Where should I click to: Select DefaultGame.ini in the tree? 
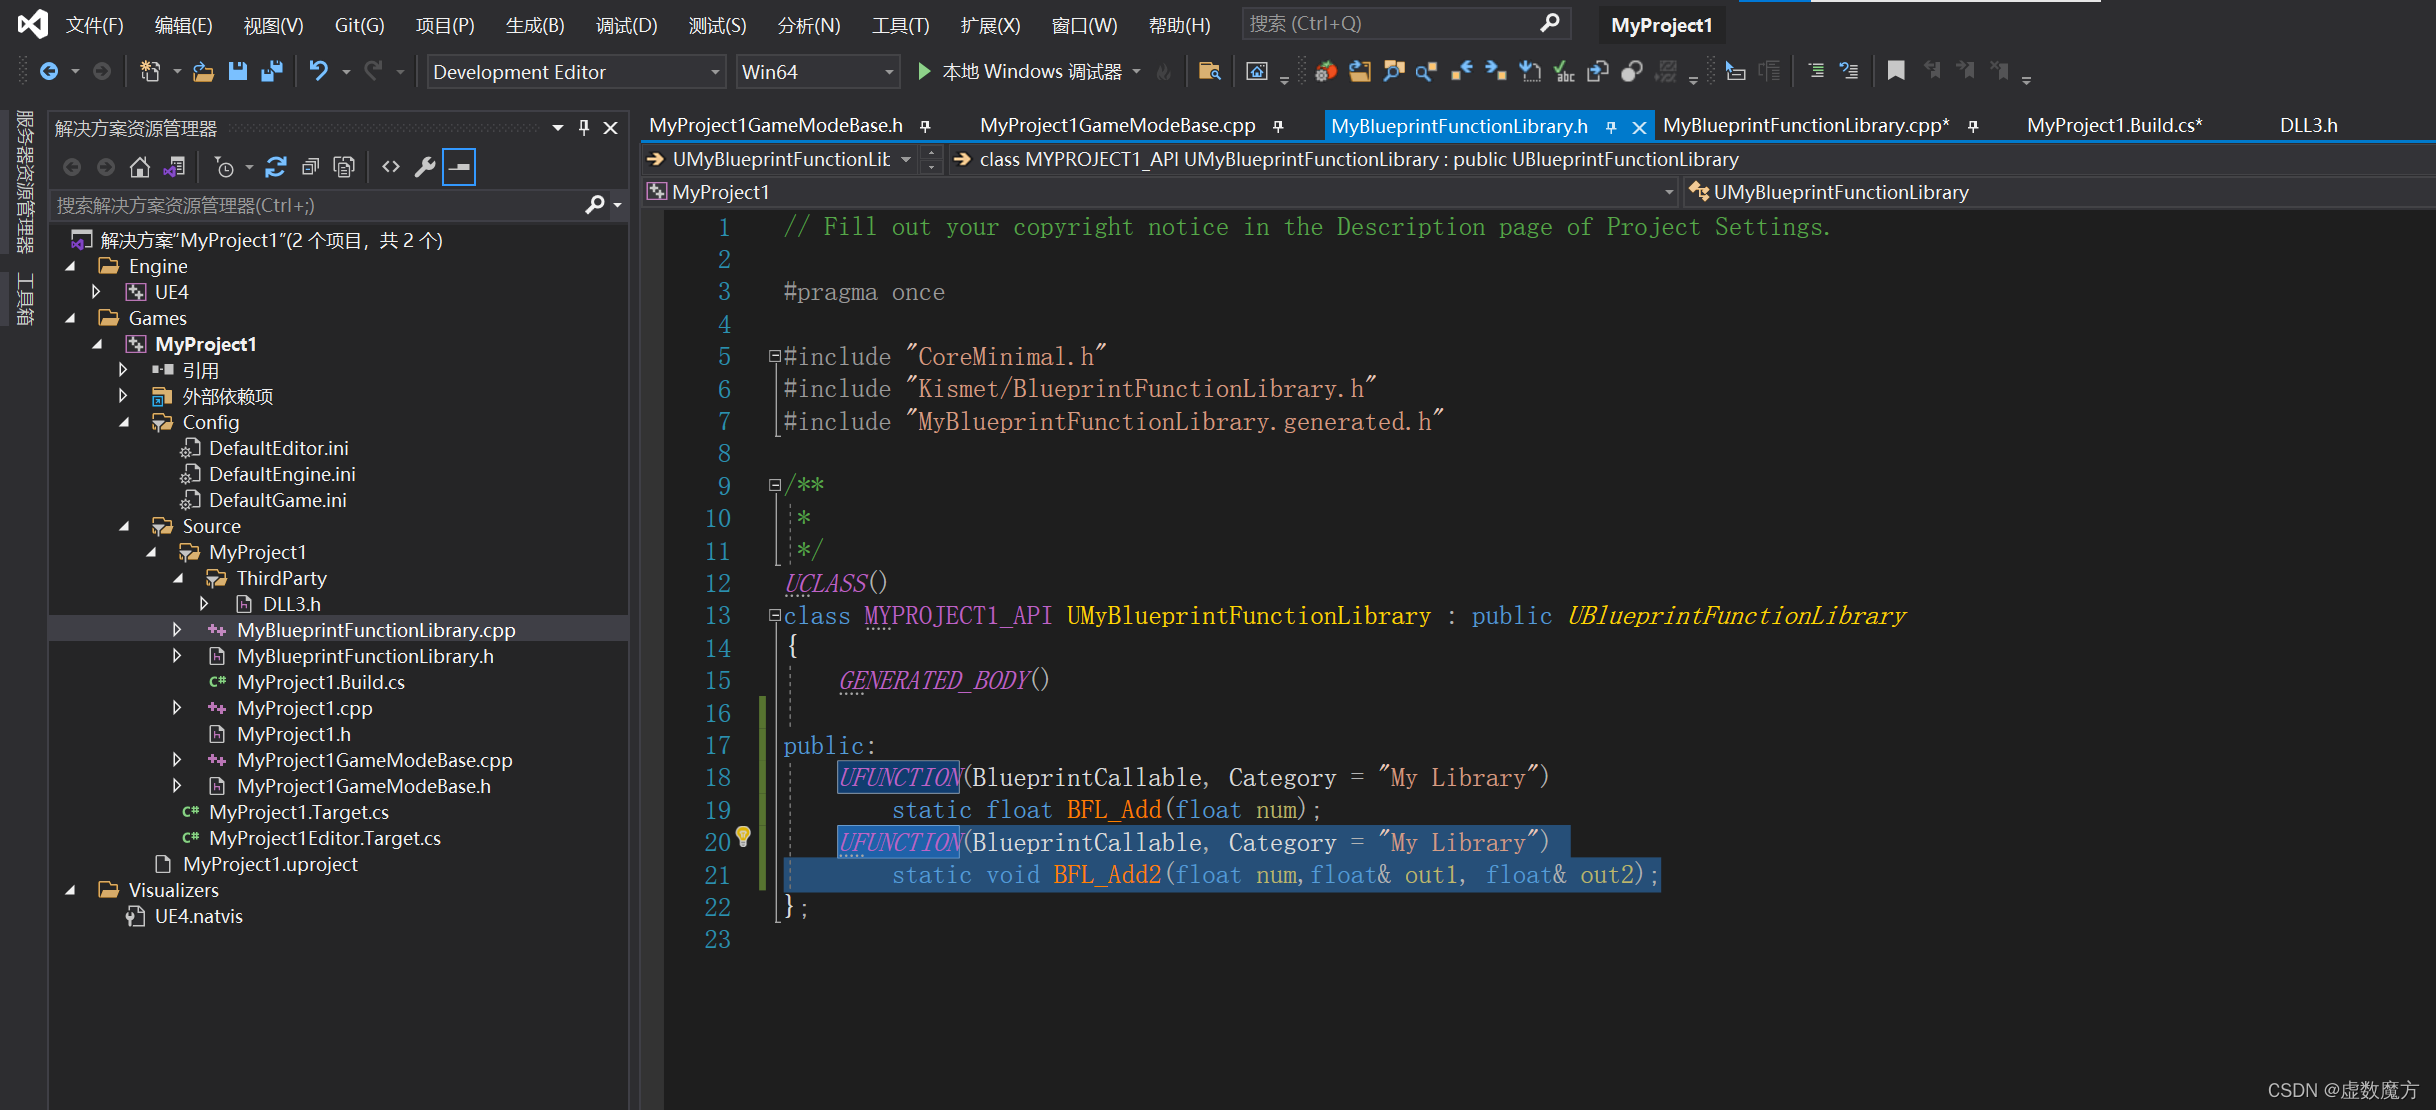pyautogui.click(x=277, y=500)
